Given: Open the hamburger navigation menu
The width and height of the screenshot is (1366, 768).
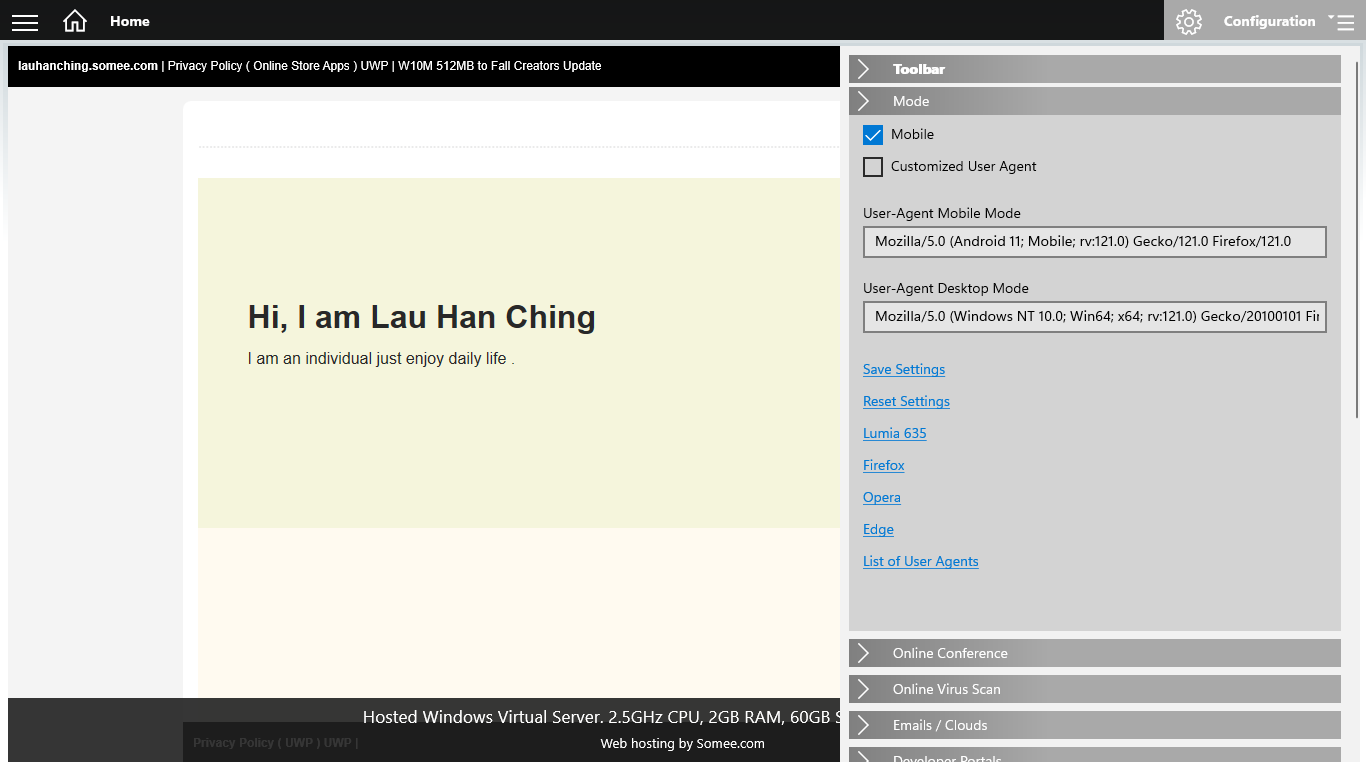Looking at the screenshot, I should coord(25,21).
